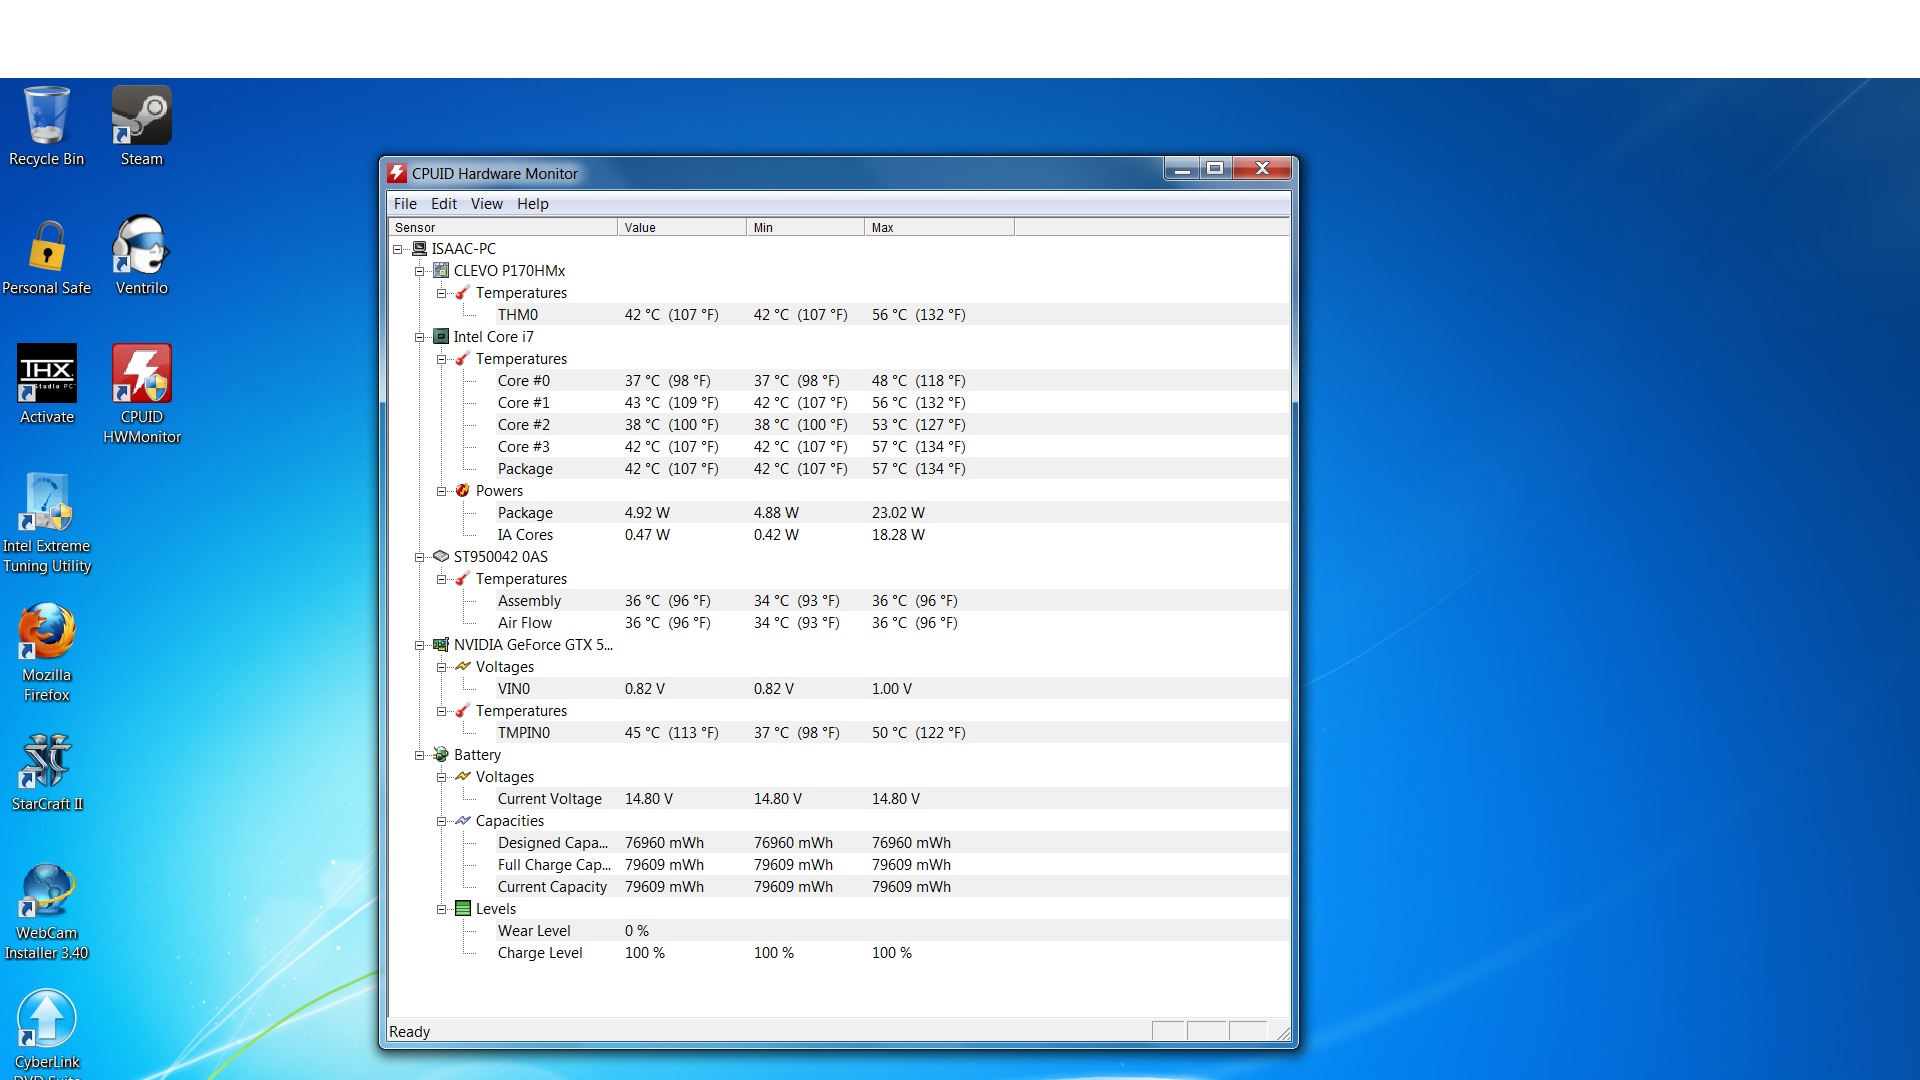The height and width of the screenshot is (1080, 1920).
Task: Click the CLEVO P170HMx motherboard icon
Action: 441,271
